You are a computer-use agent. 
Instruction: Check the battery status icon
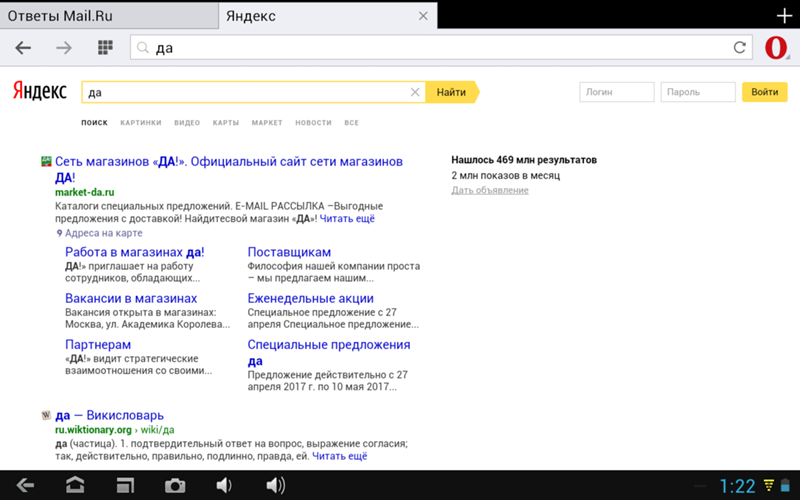point(785,485)
